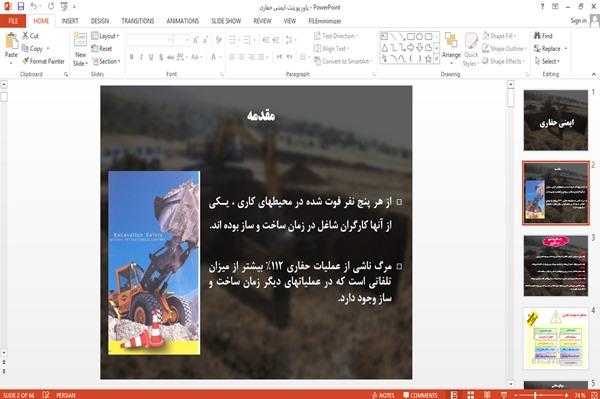Toggle Align Right
Image resolution: width=600 pixels, height=399 pixels.
(251, 57)
